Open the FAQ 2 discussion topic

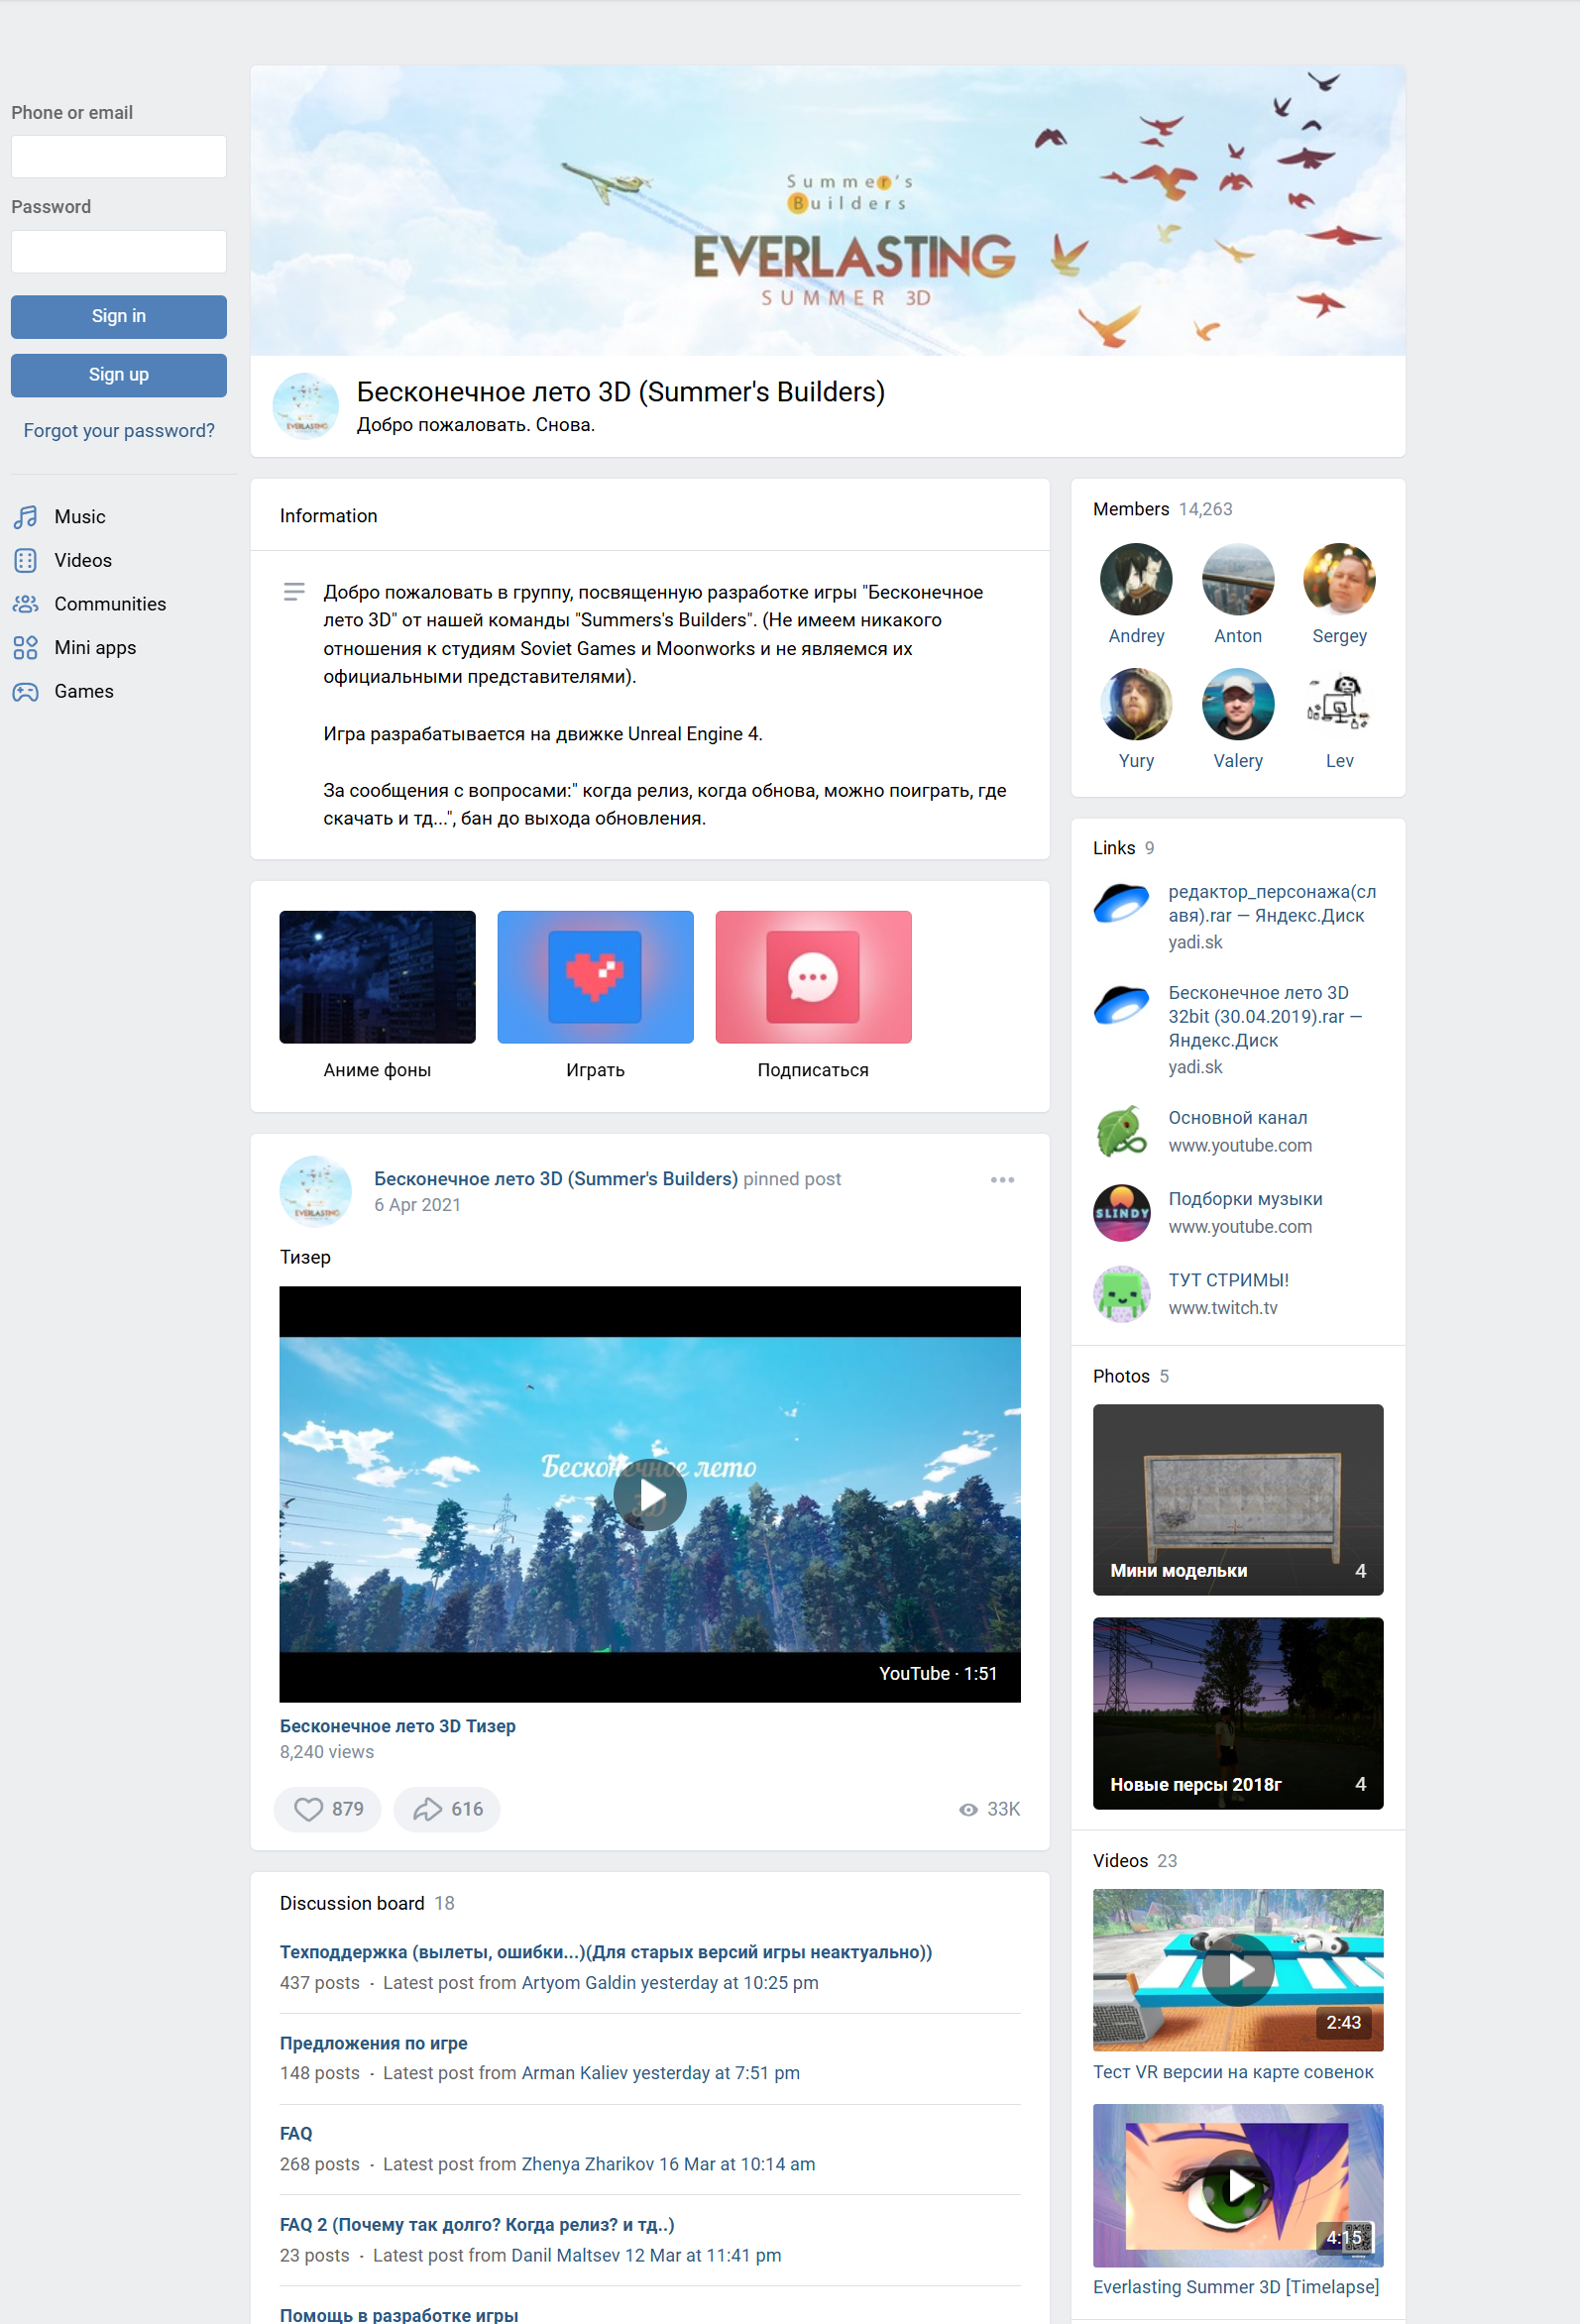pyautogui.click(x=477, y=2225)
